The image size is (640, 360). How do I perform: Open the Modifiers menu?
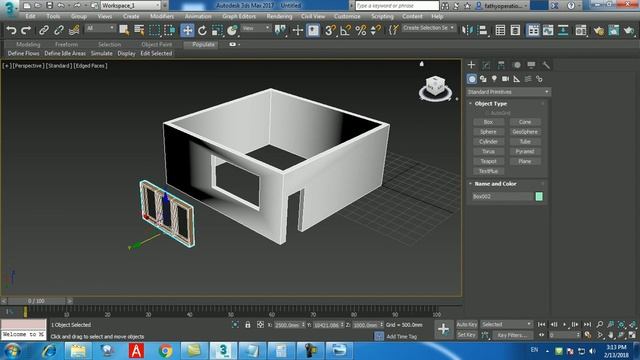(162, 17)
